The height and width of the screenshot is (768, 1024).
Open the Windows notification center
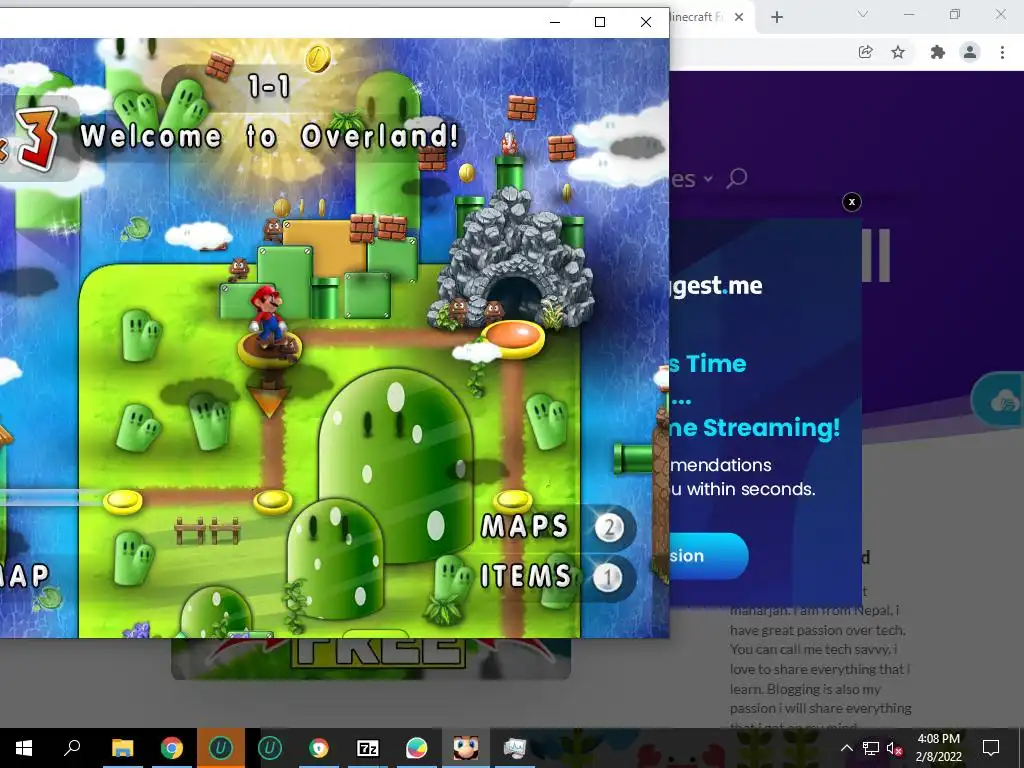point(991,748)
